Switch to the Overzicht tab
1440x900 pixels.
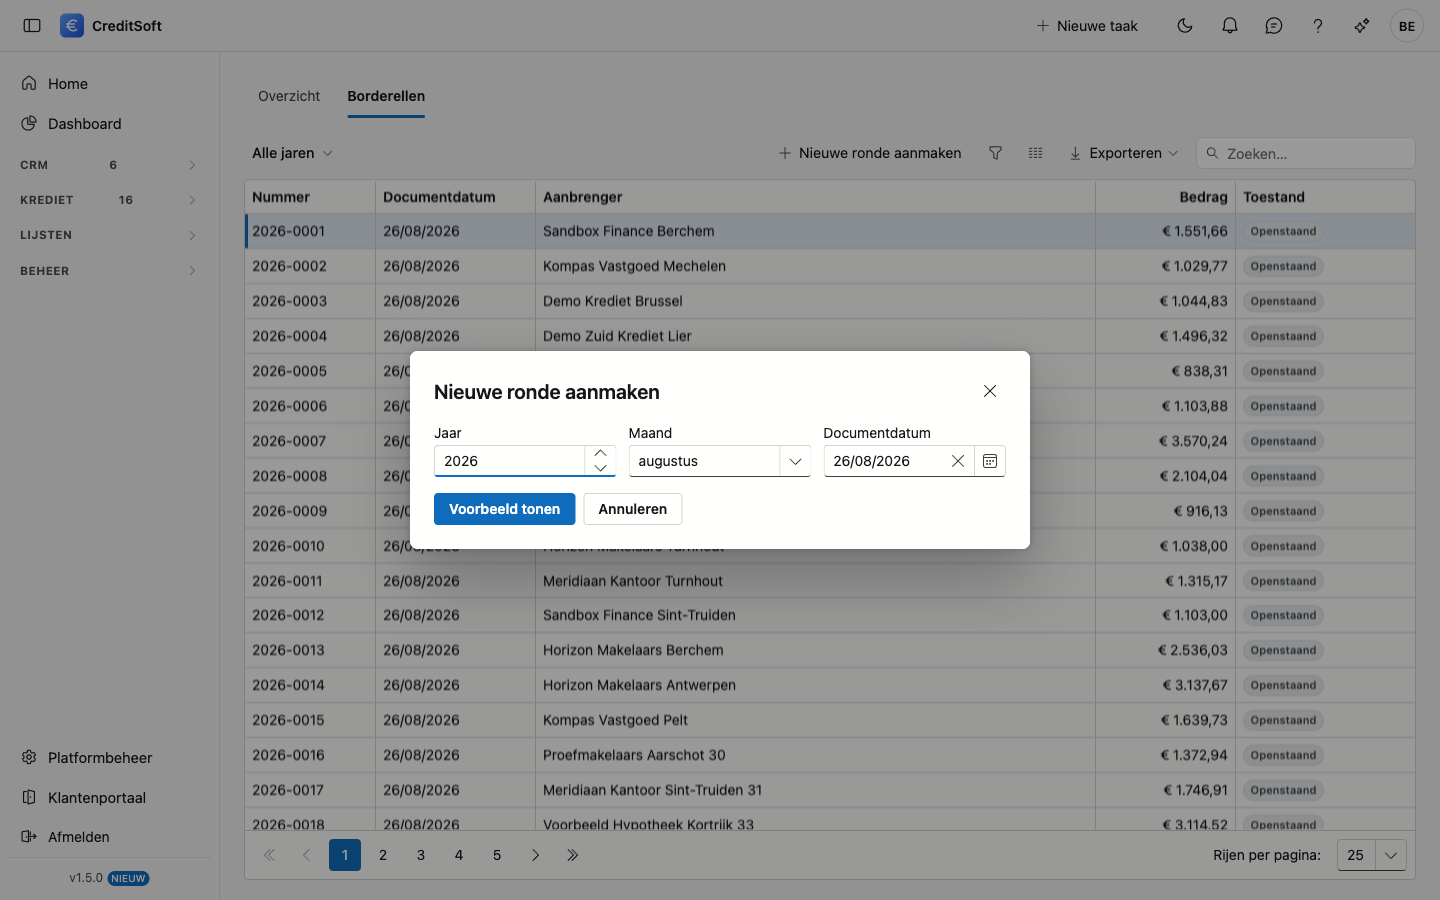click(289, 96)
